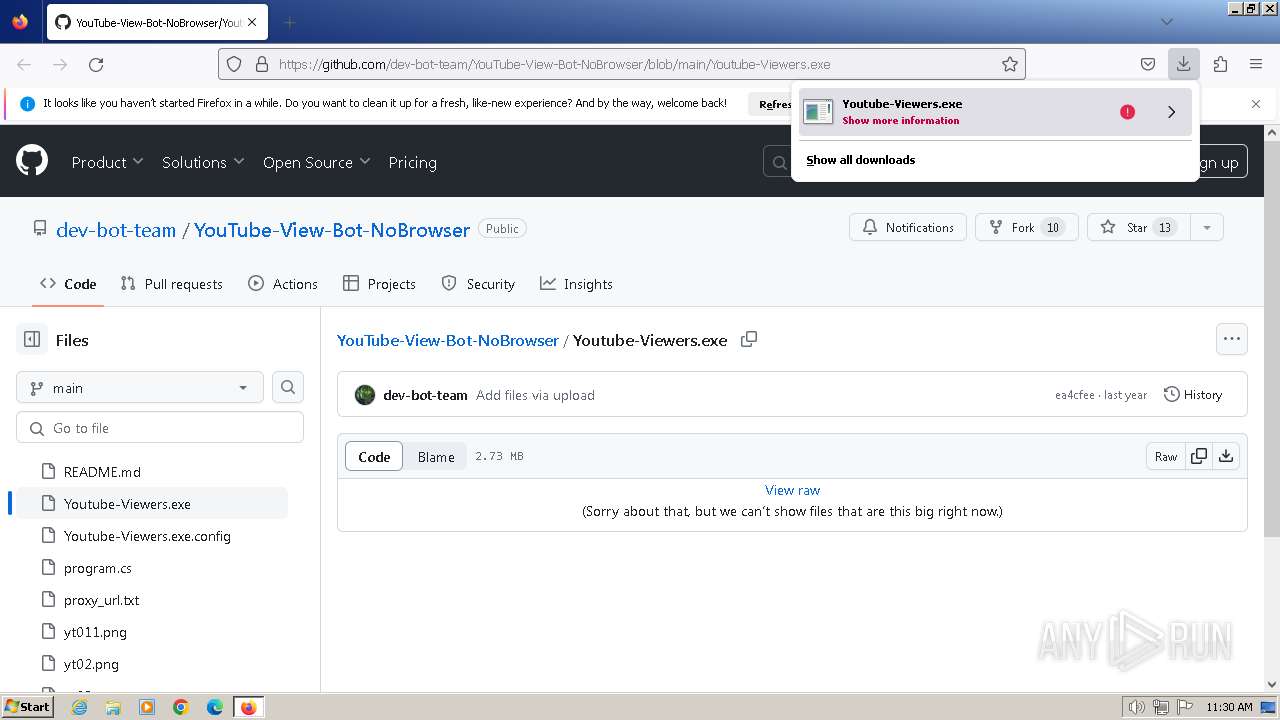The image size is (1280, 720).
Task: Open the Raw file button
Action: click(1166, 456)
